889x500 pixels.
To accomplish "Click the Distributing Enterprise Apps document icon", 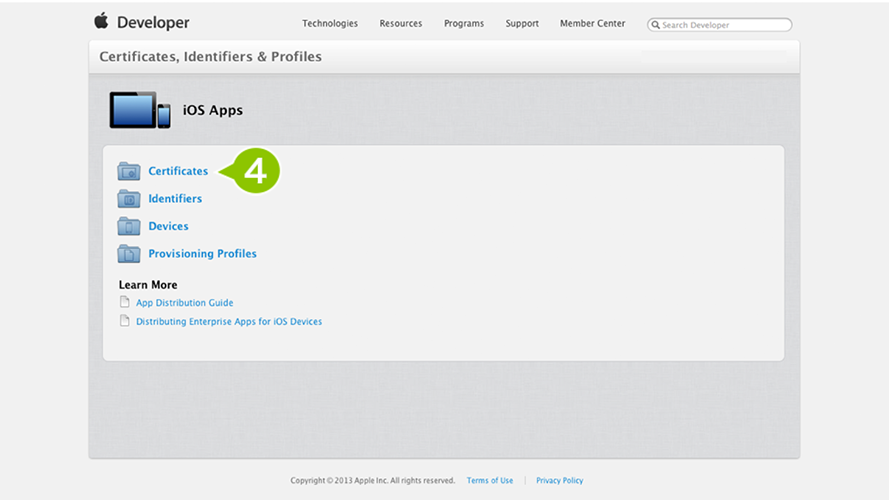I will [x=125, y=321].
